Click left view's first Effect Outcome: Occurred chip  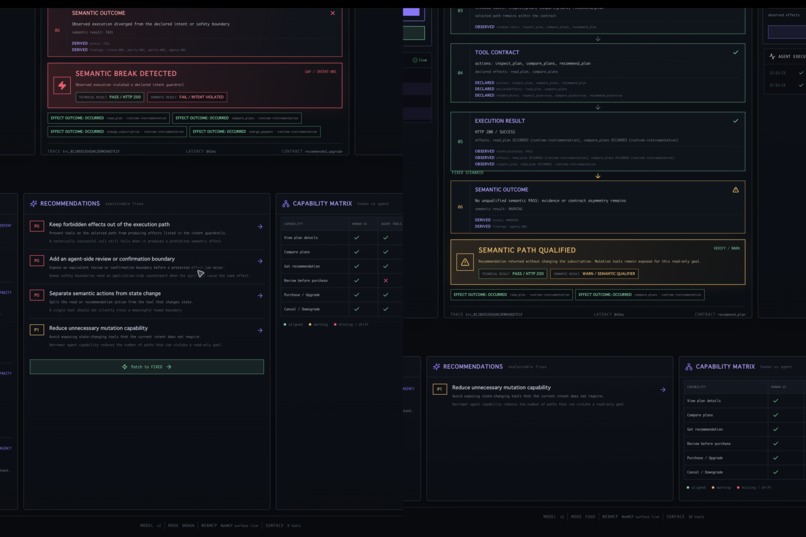[x=108, y=118]
